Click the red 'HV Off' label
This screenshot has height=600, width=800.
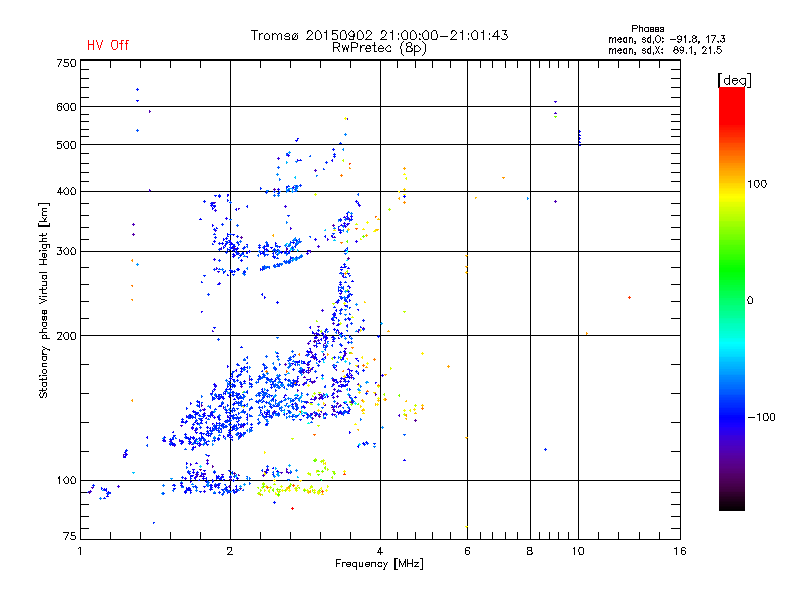pos(108,45)
